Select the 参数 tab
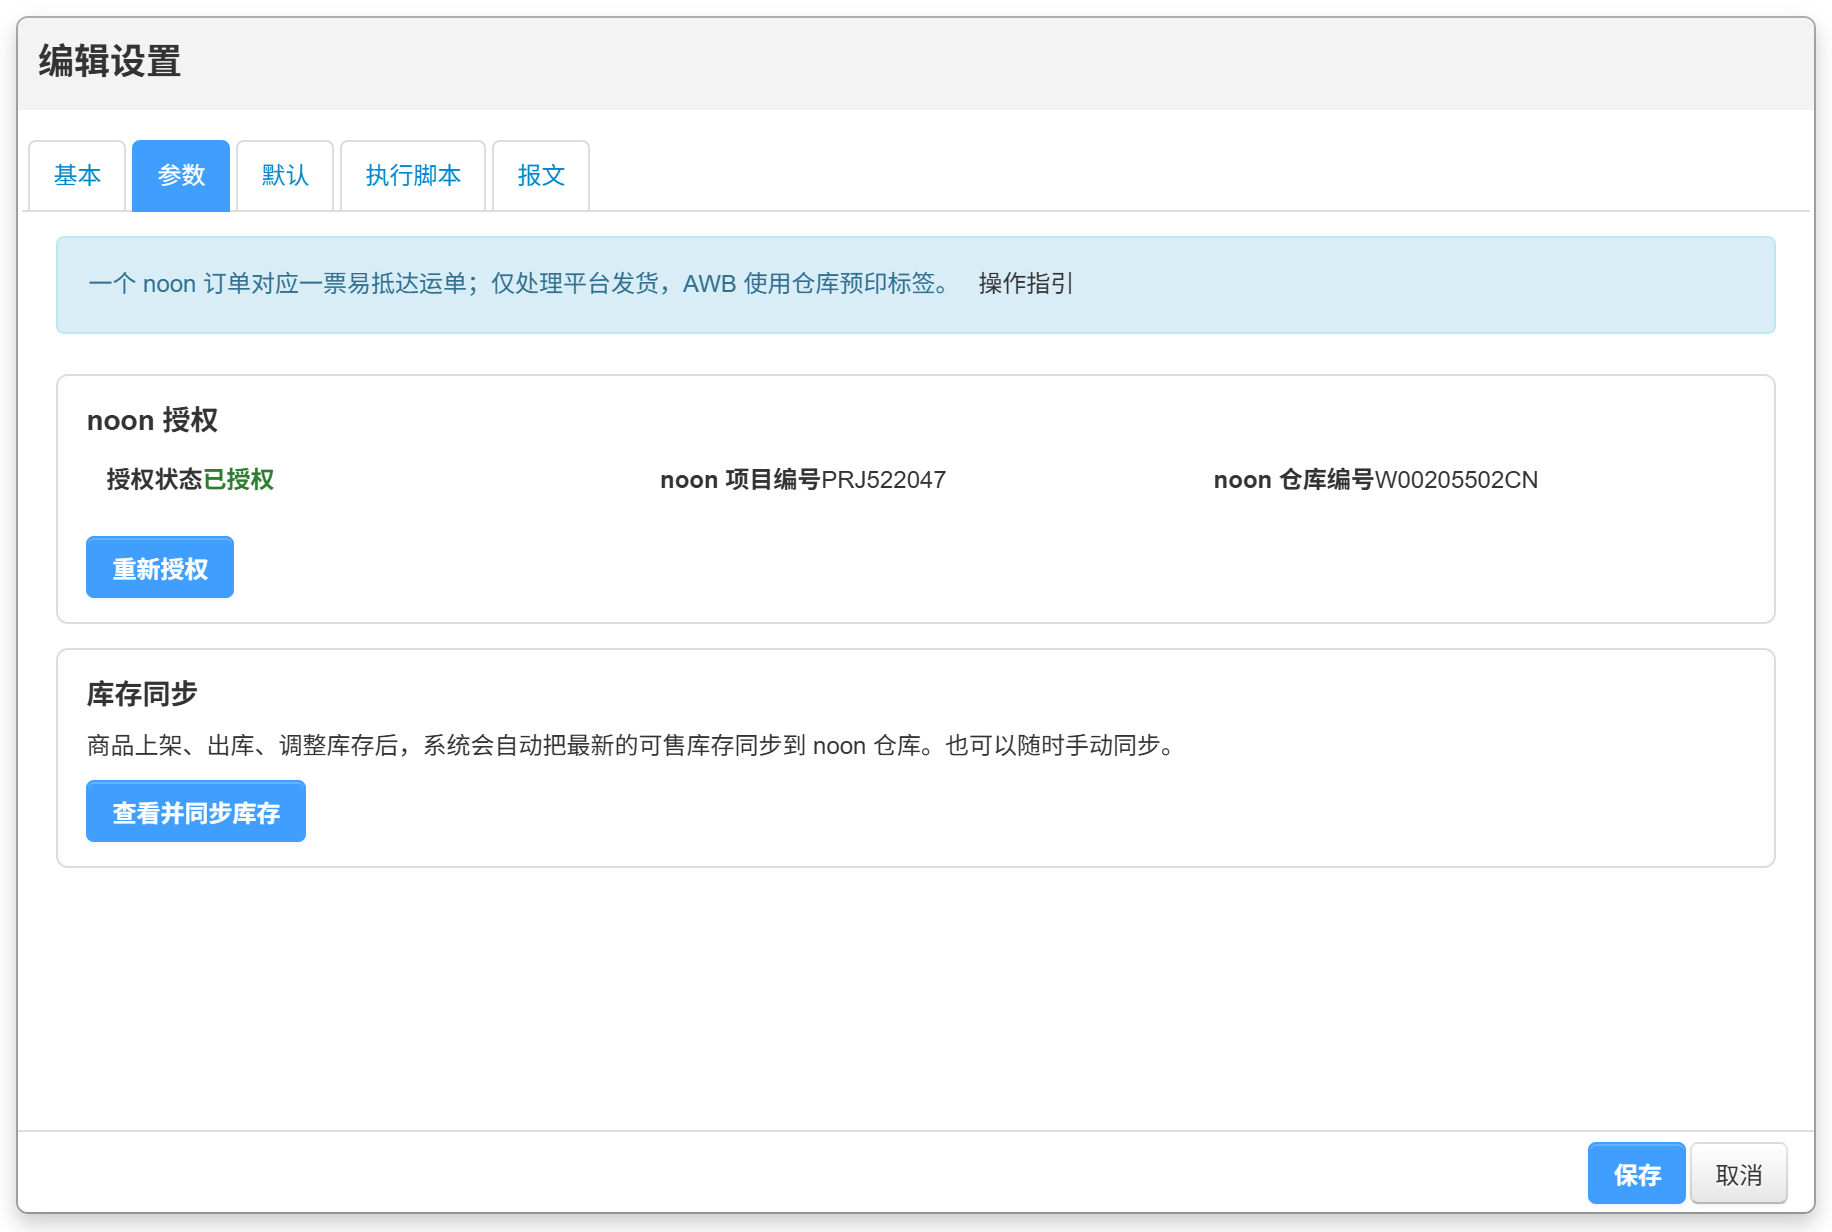 click(181, 176)
